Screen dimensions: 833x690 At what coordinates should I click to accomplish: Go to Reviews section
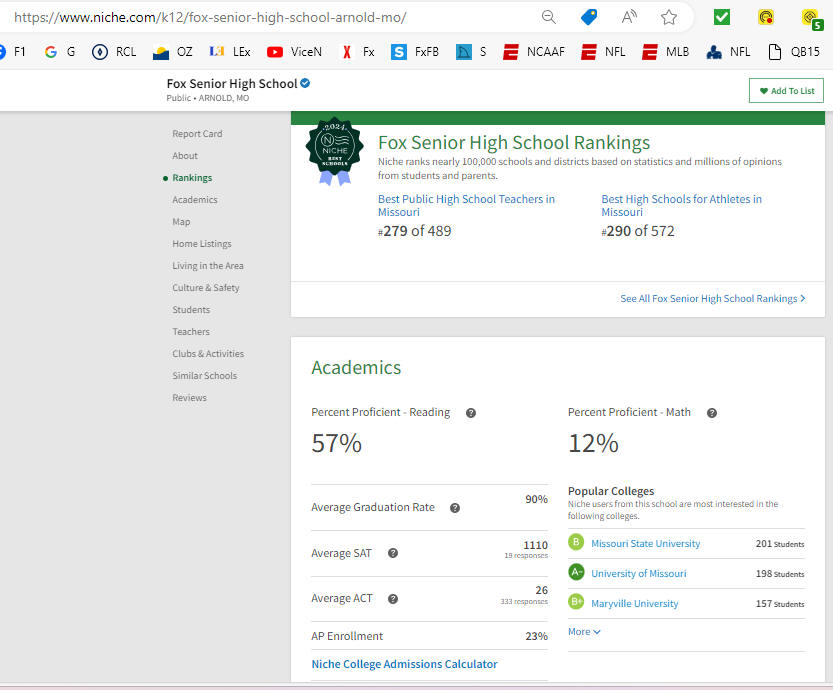click(x=189, y=397)
